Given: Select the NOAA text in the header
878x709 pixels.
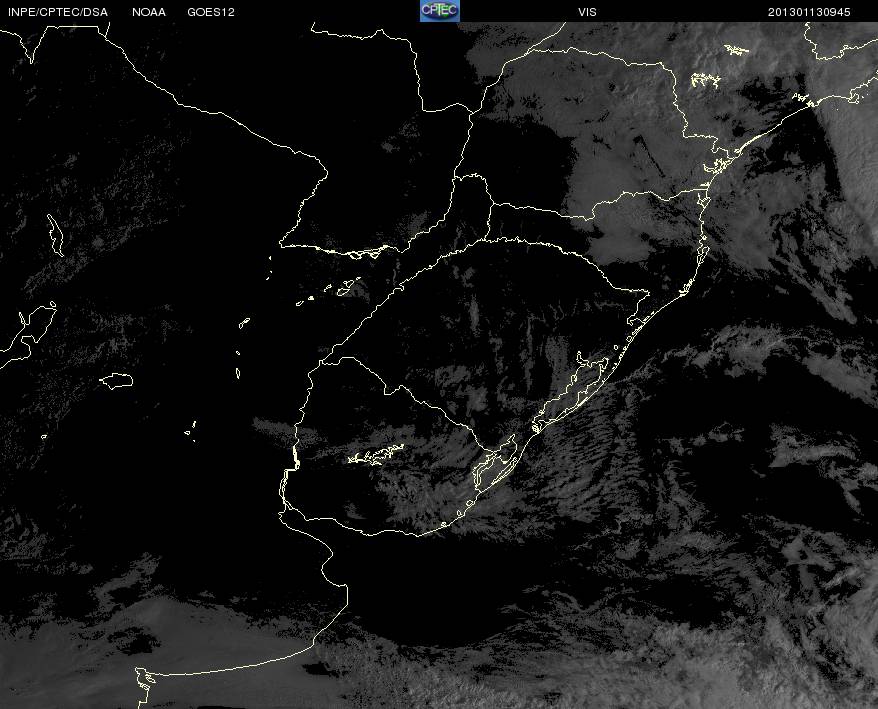Looking at the screenshot, I should pyautogui.click(x=149, y=12).
